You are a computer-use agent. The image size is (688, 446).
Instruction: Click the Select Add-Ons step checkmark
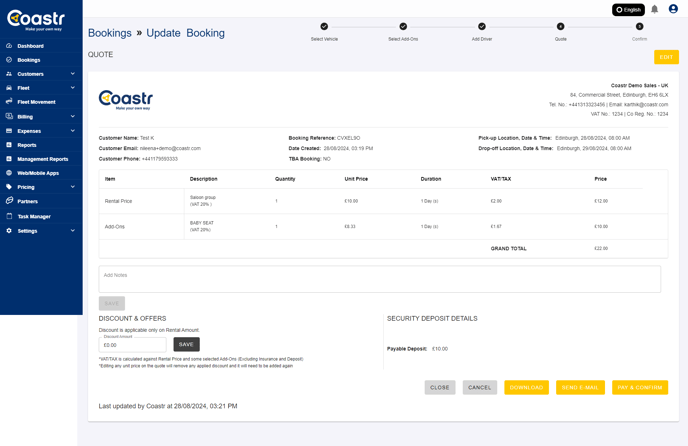(403, 26)
